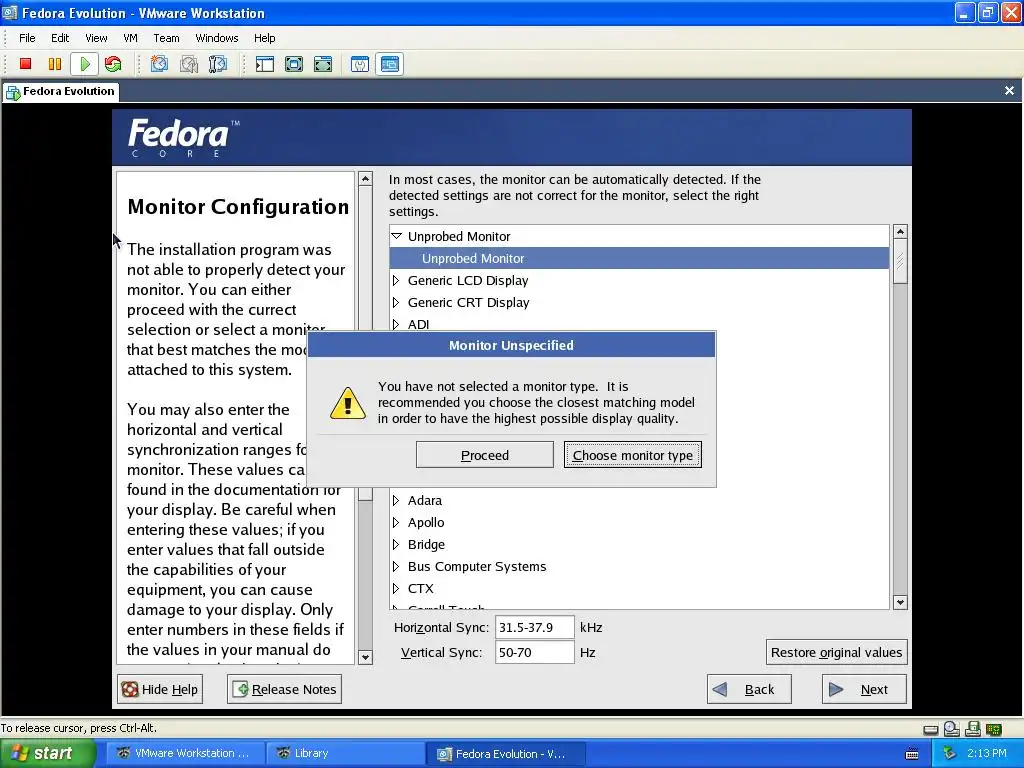This screenshot has height=768, width=1024.
Task: Power off the VM with the red stop icon
Action: [25, 64]
